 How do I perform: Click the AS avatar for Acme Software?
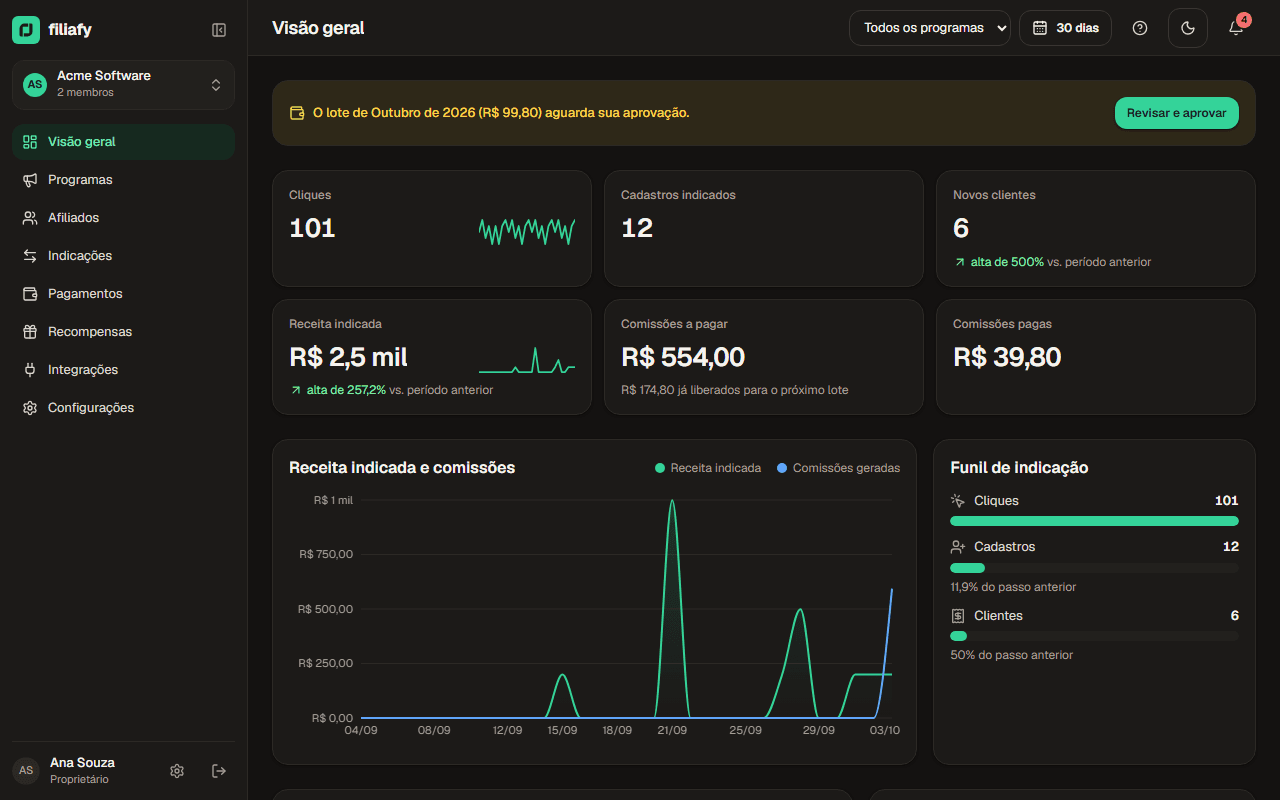tap(35, 84)
